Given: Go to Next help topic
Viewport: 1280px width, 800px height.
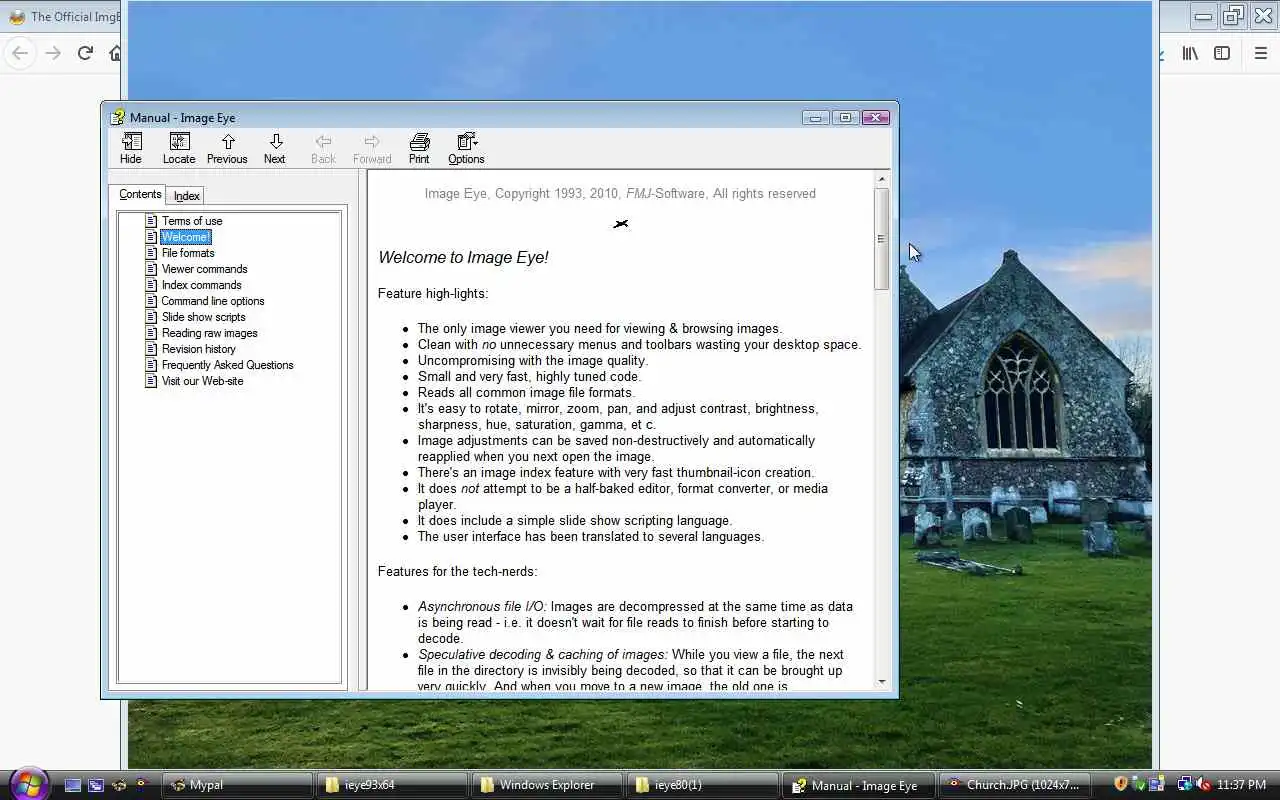Looking at the screenshot, I should point(275,148).
